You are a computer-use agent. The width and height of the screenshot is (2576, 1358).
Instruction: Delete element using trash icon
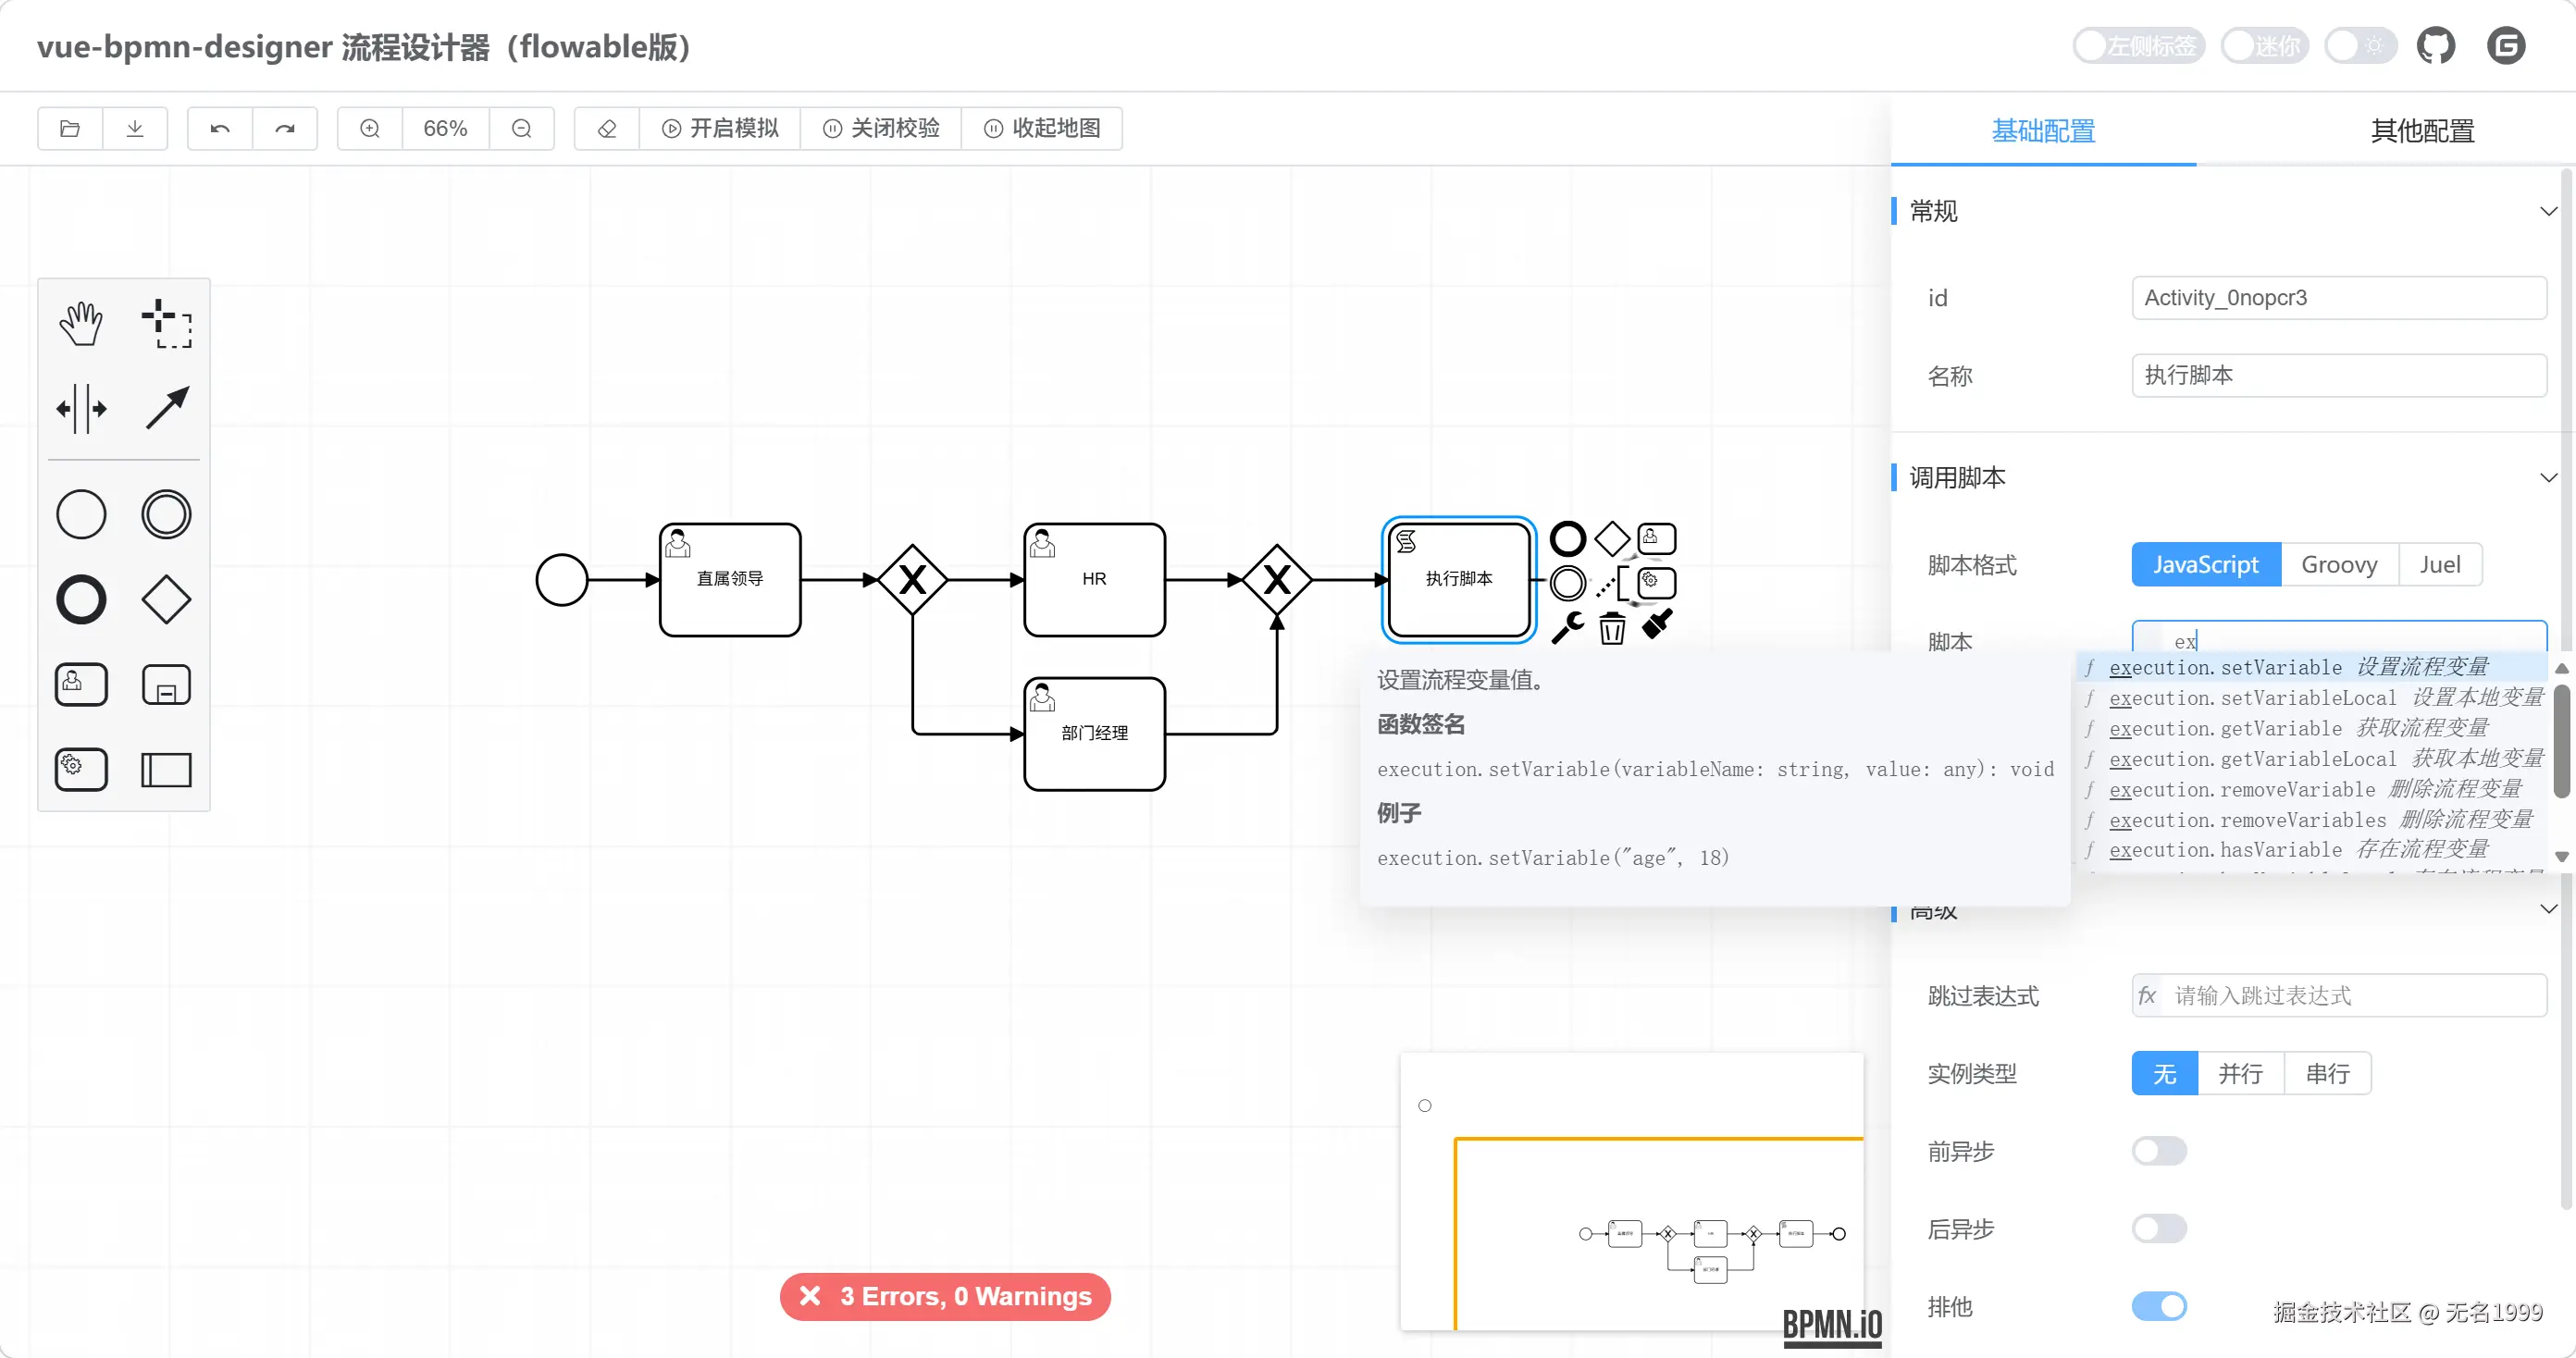(1612, 629)
